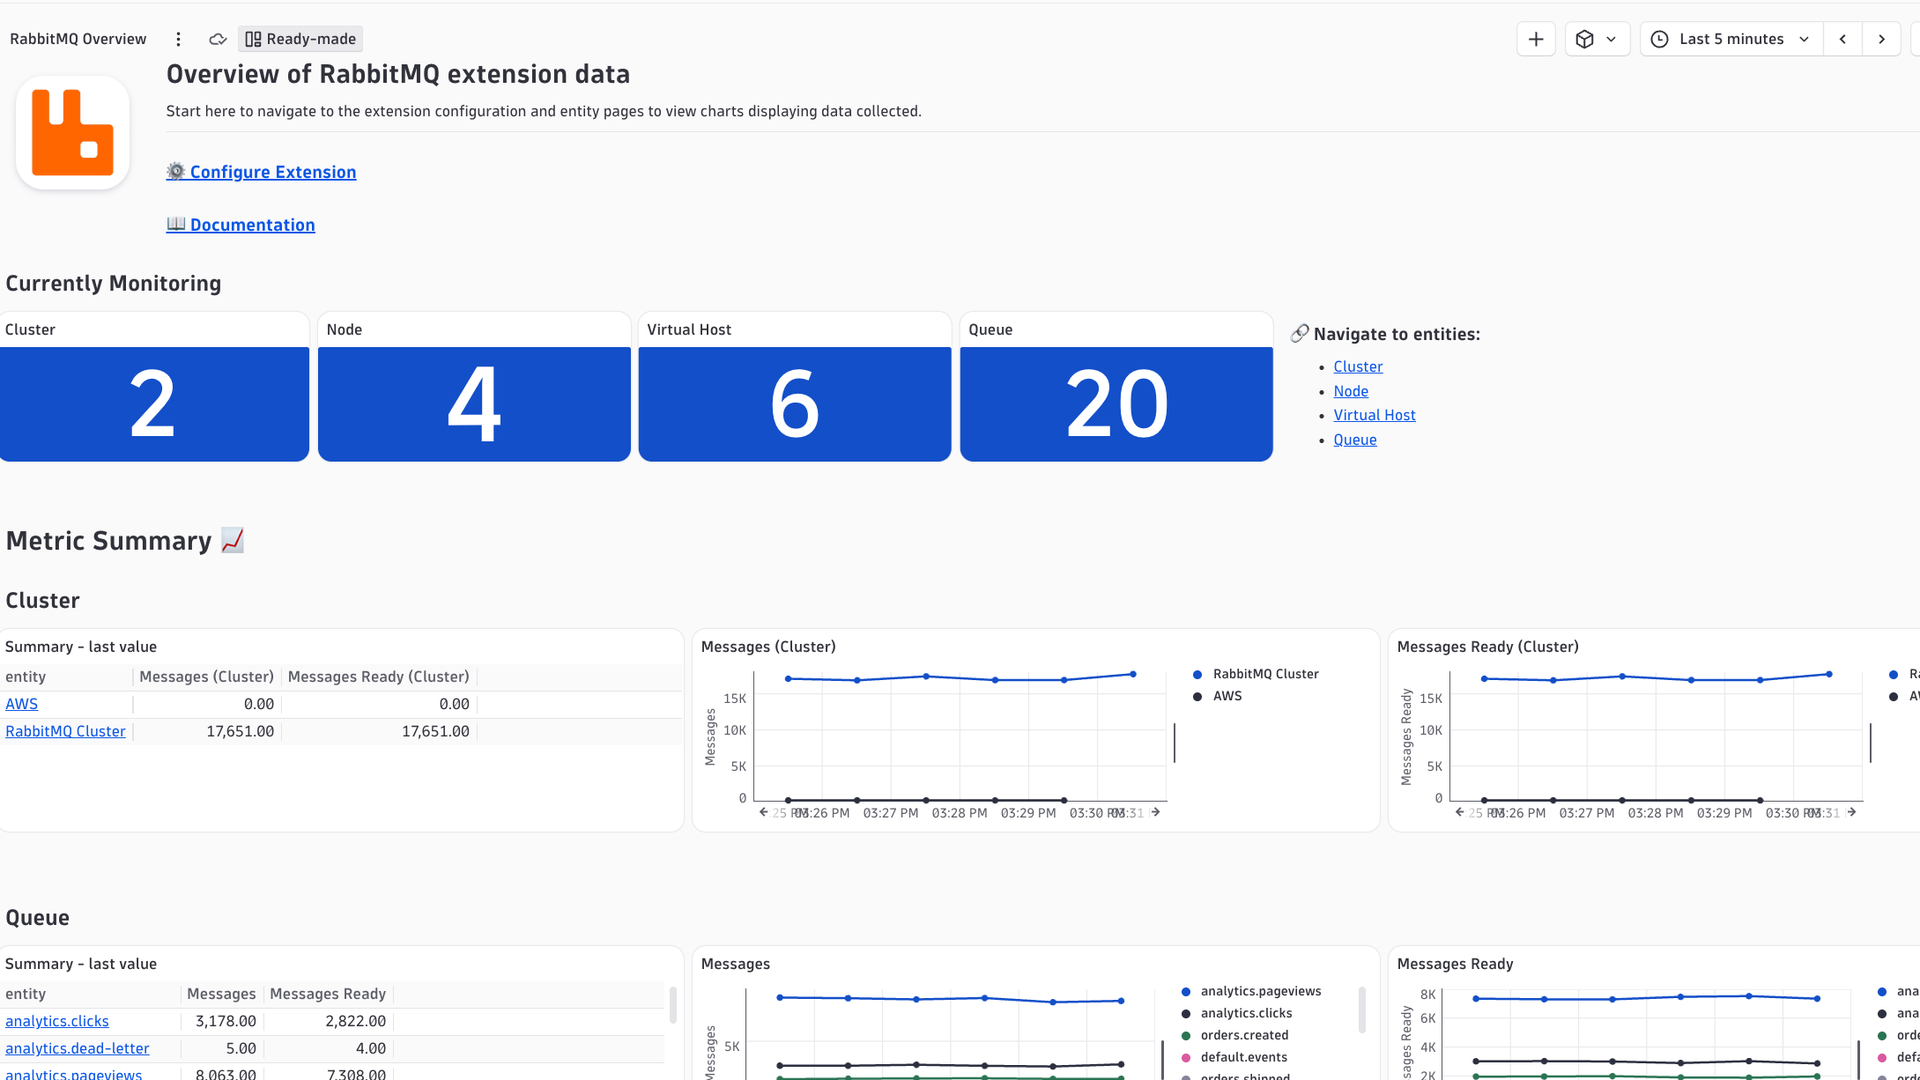Viewport: 1920px width, 1080px height.
Task: Go to next timeframe with right chevron
Action: (1881, 39)
